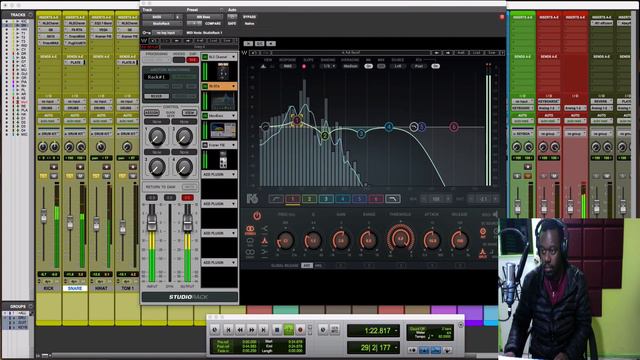
Task: Click the F6 previous preset arrow
Action: [x=436, y=53]
